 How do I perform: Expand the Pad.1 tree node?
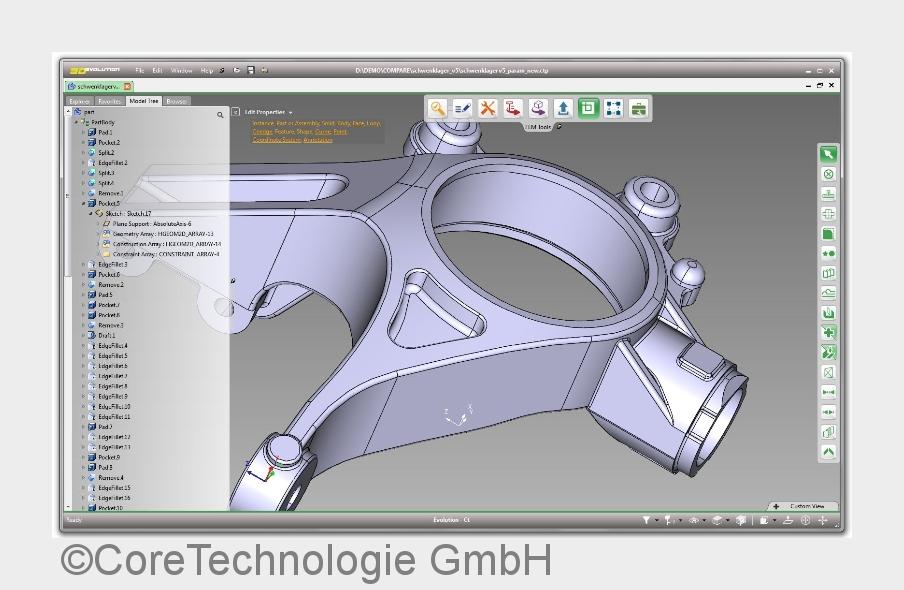pyautogui.click(x=83, y=132)
